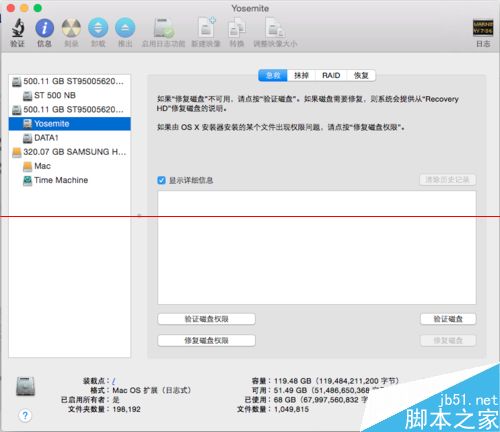Viewport: 500px width, 432px height.
Task: Select the 500.11 GB disk containing Yosemite
Action: tap(69, 109)
